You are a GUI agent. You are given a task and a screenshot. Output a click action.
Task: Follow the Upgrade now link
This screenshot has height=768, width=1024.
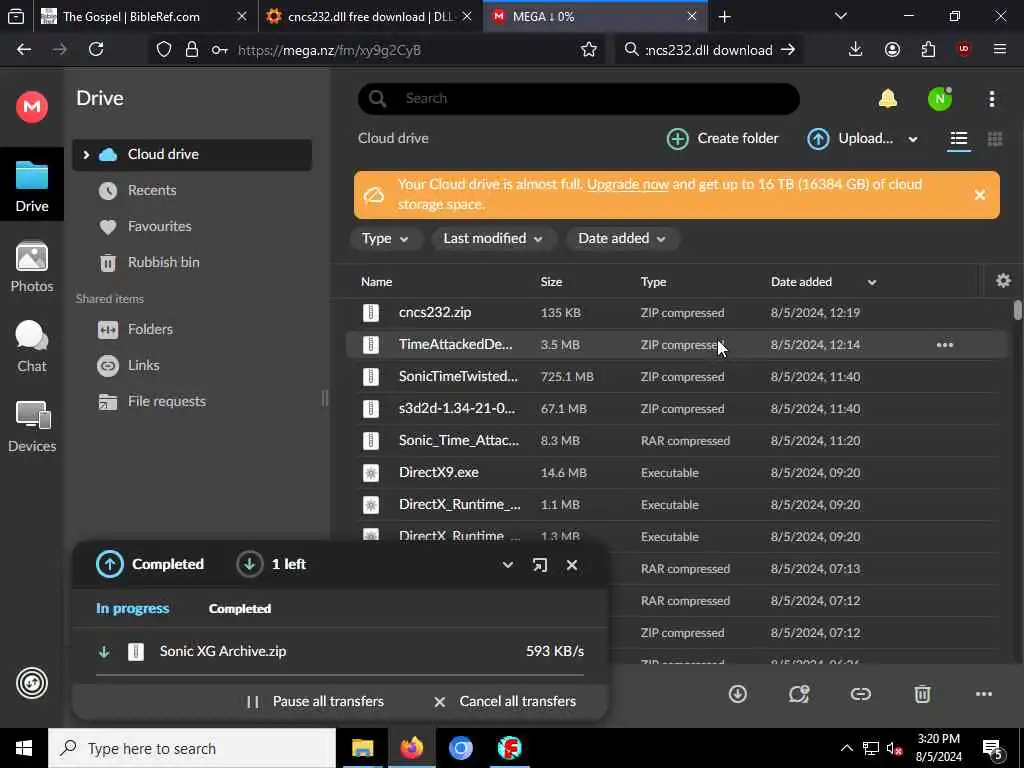point(628,184)
